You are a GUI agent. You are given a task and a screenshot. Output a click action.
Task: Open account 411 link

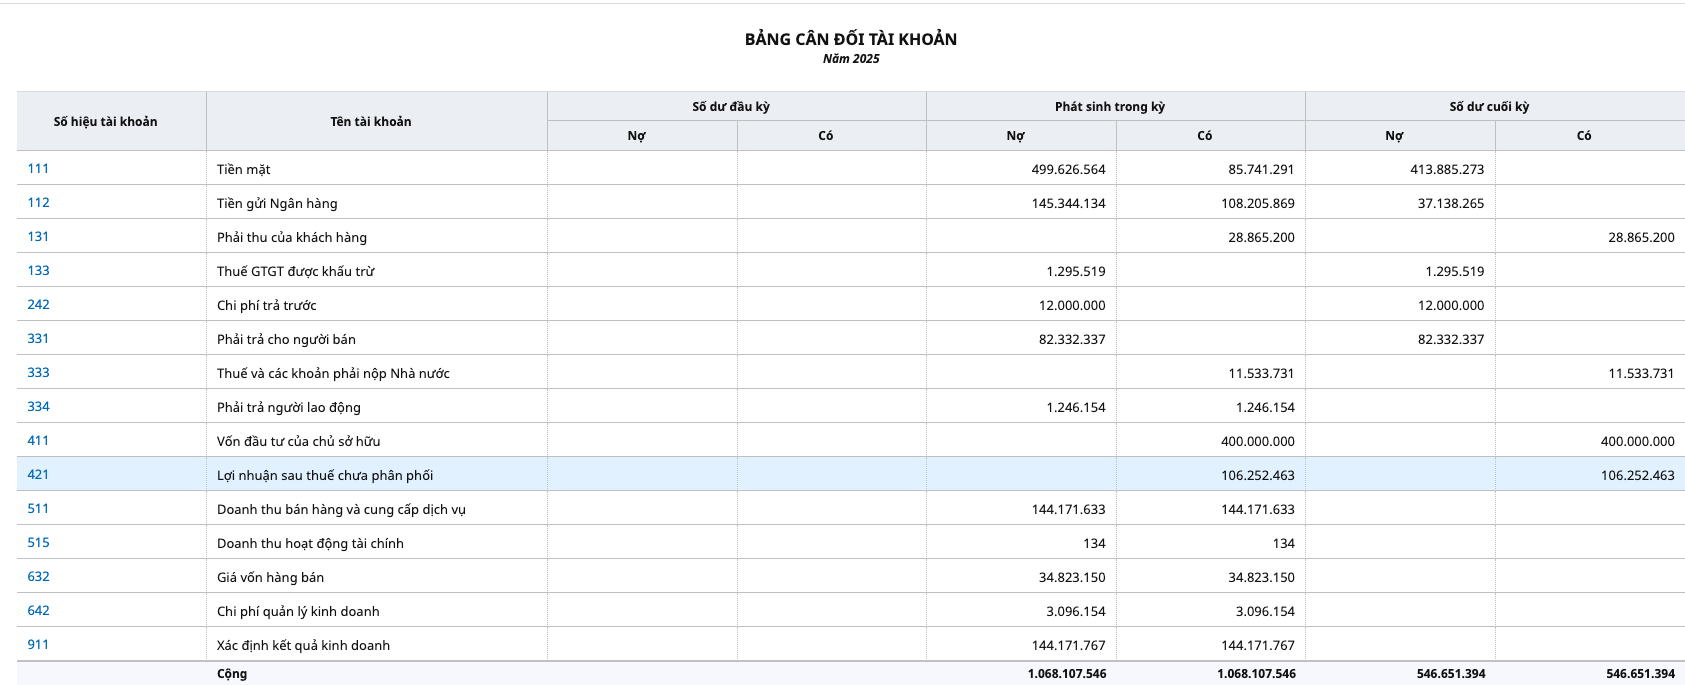point(38,441)
